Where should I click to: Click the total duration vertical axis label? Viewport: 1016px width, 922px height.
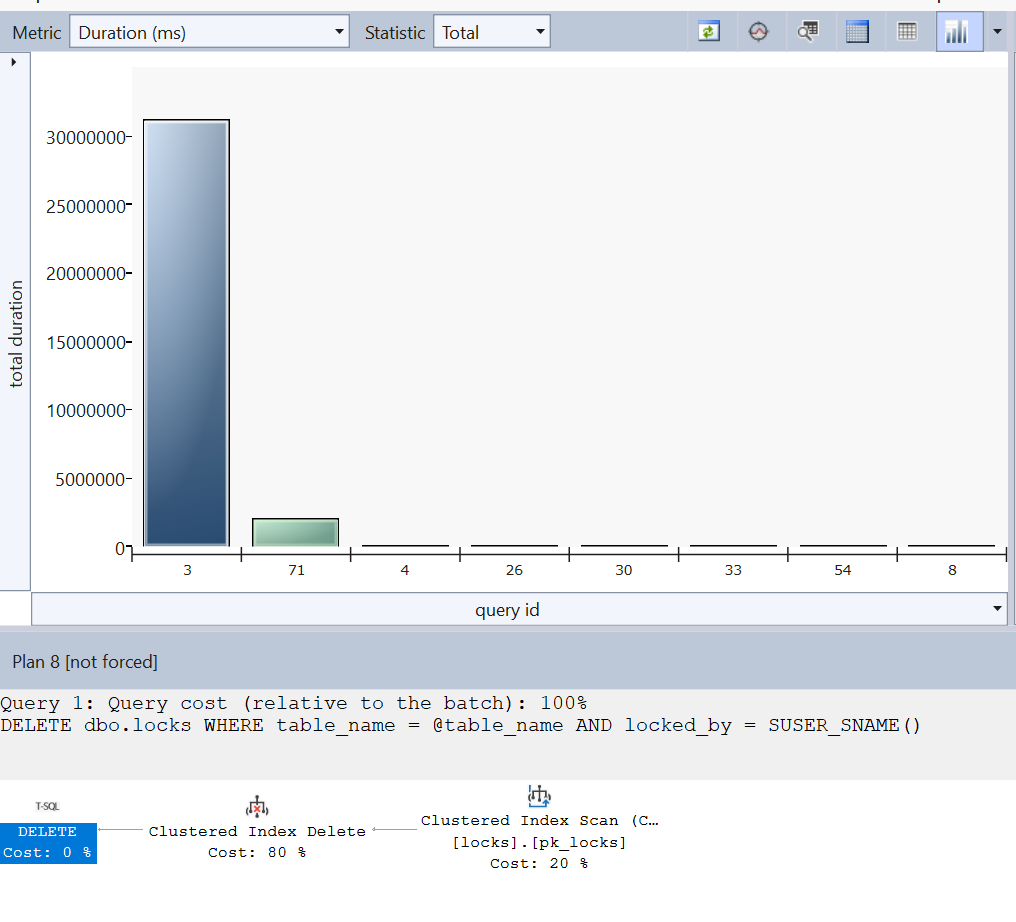(16, 335)
